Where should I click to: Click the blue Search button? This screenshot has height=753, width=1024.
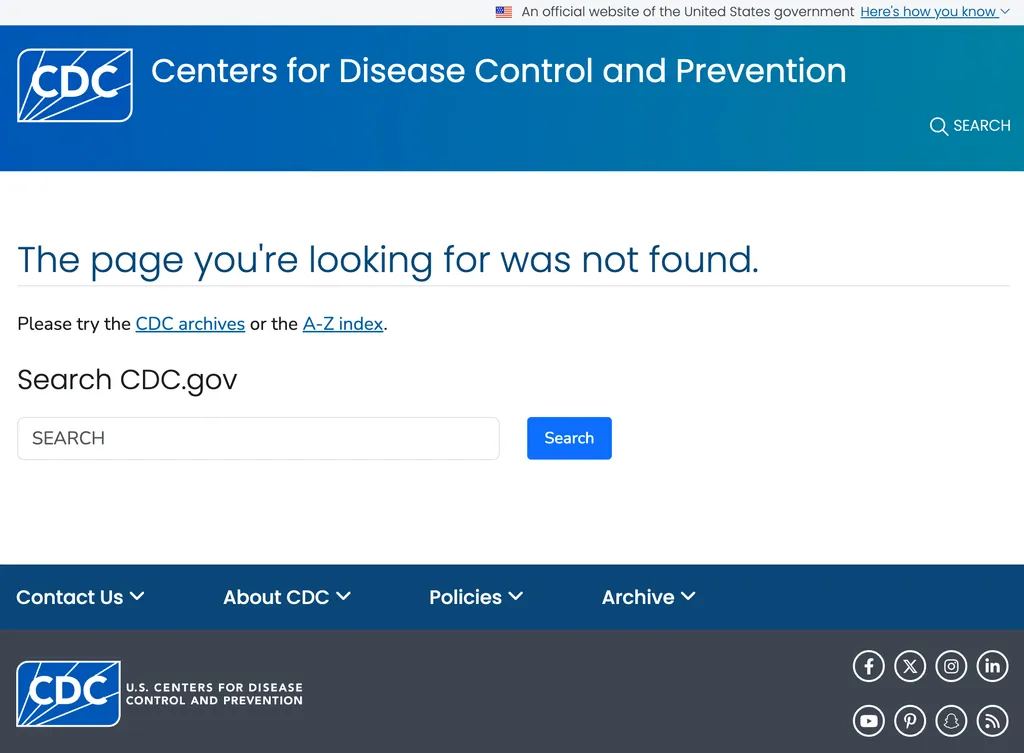coord(569,438)
